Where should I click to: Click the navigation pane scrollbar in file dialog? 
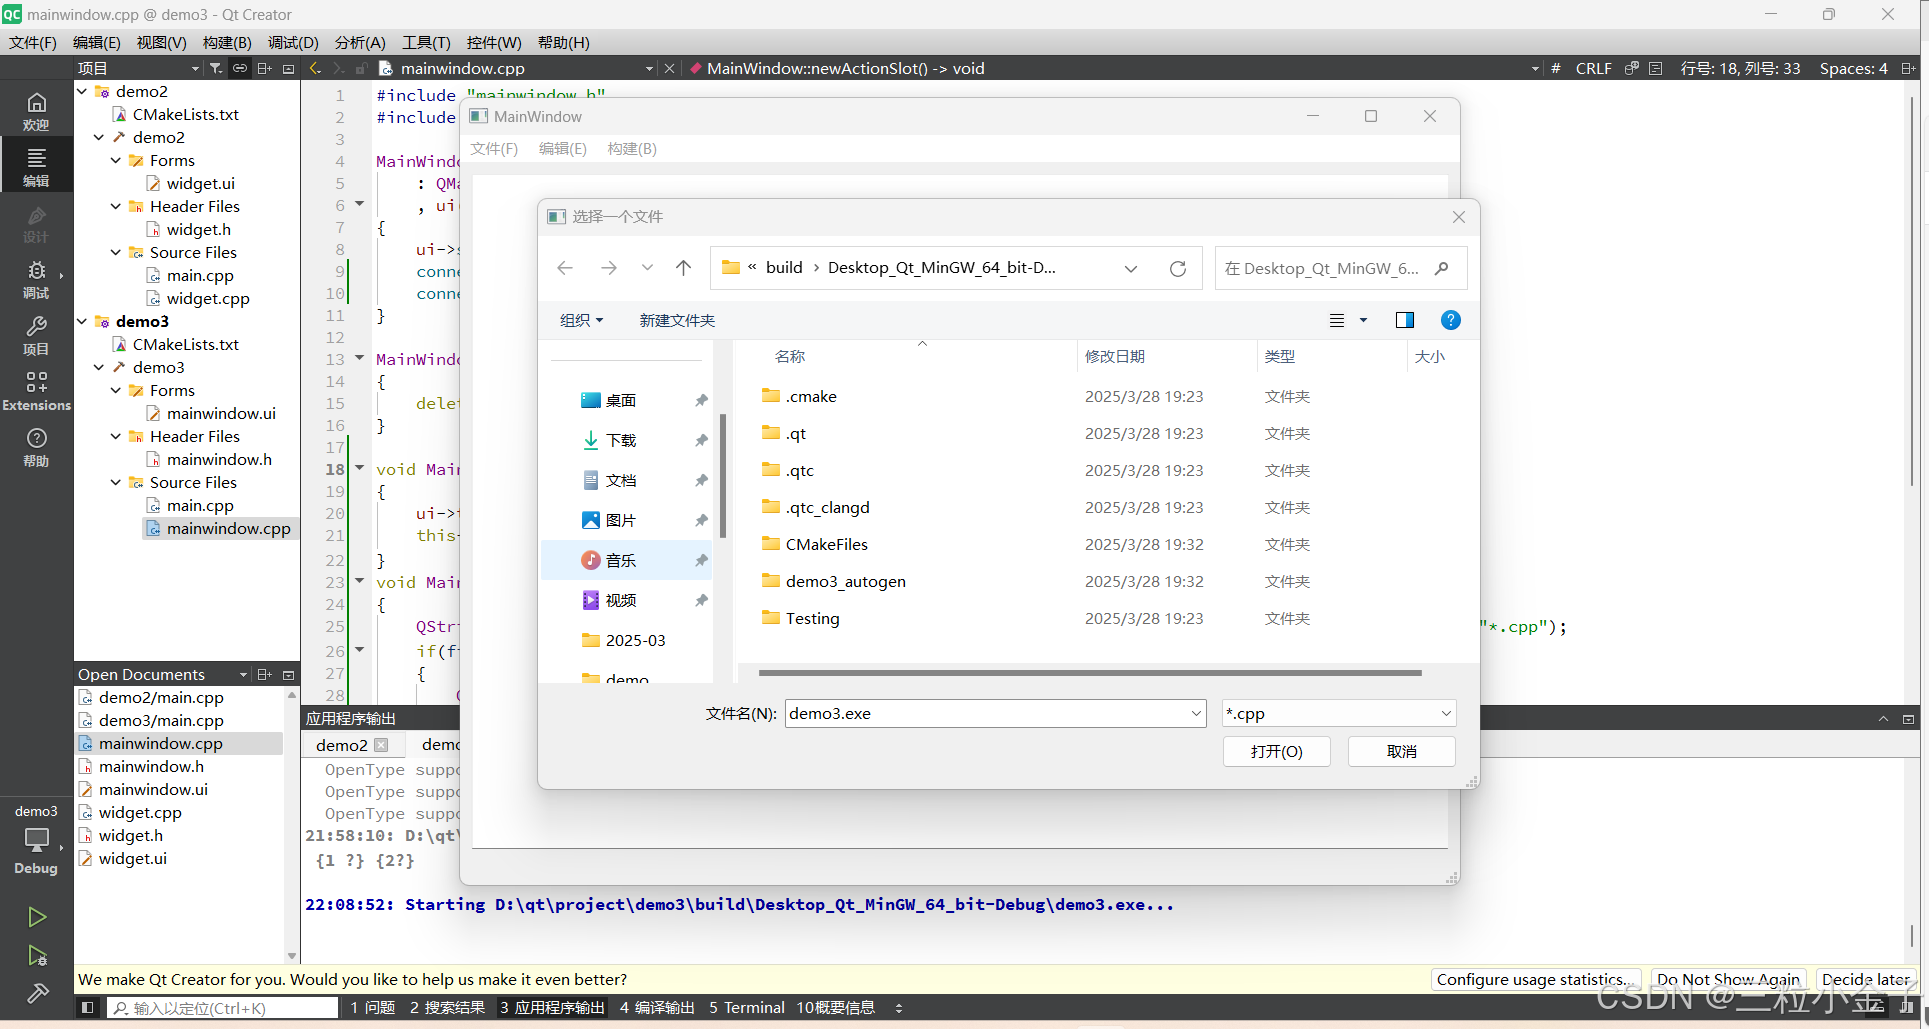[723, 475]
